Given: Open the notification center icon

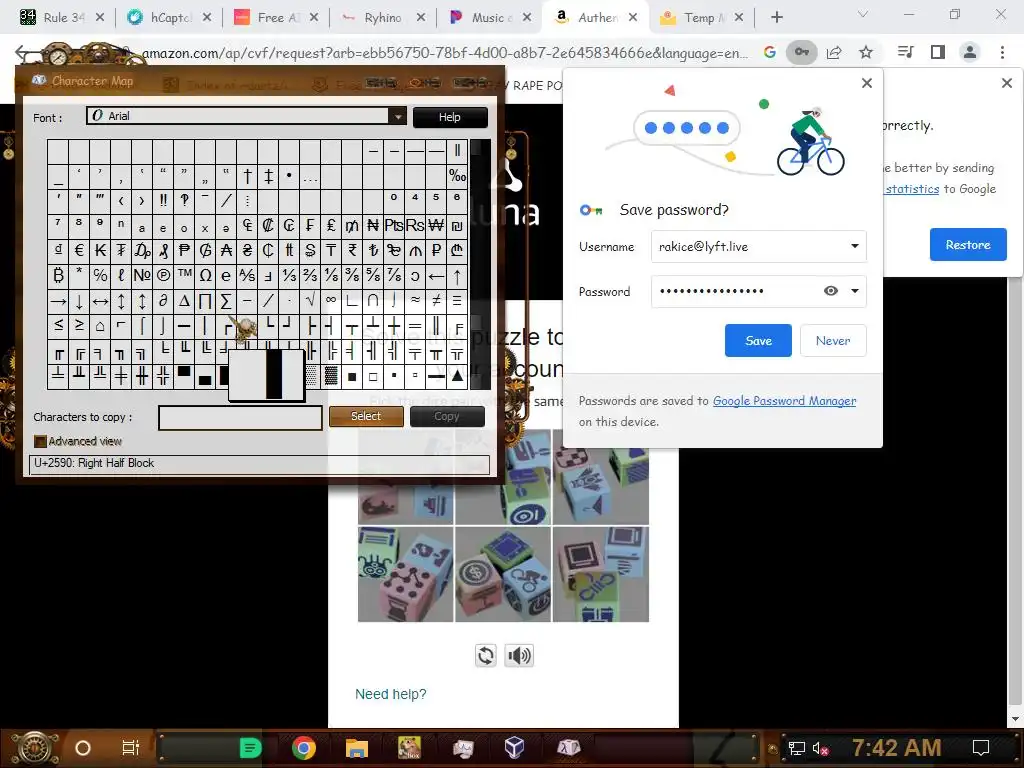Looking at the screenshot, I should [980, 748].
